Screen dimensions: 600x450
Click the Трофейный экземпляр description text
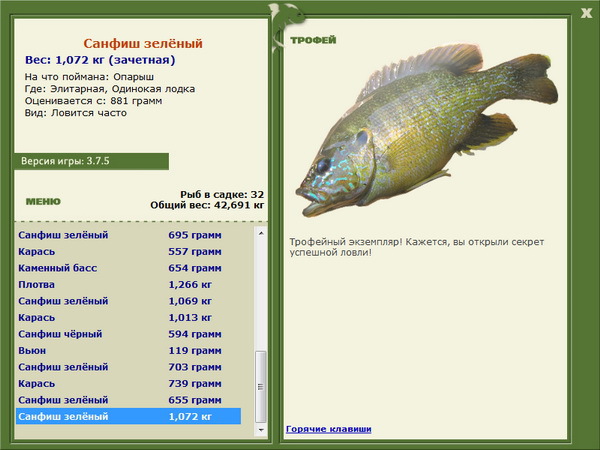[x=417, y=247]
